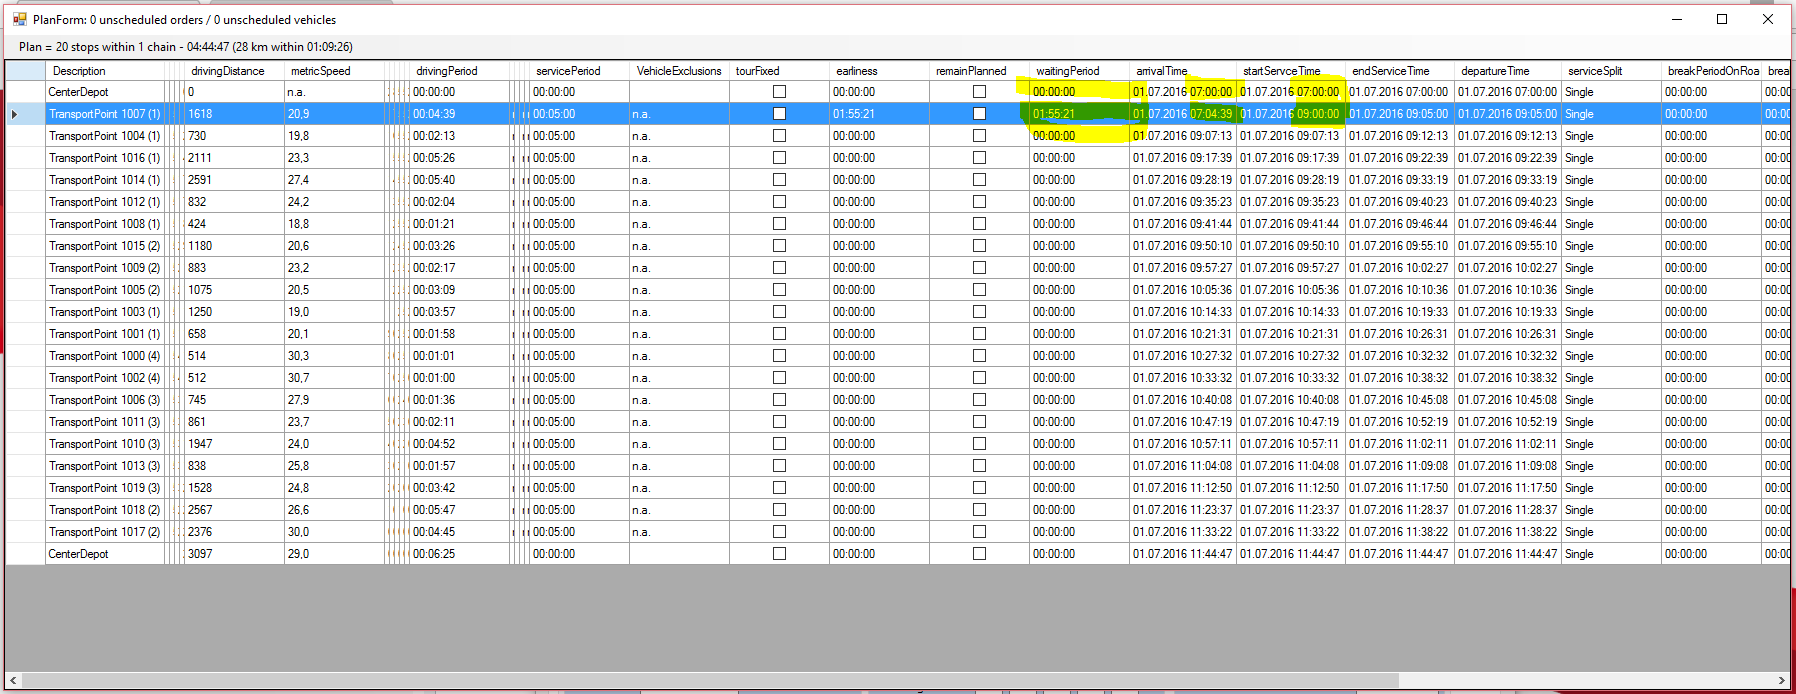Maximize the PlanForm window

coord(1722,19)
